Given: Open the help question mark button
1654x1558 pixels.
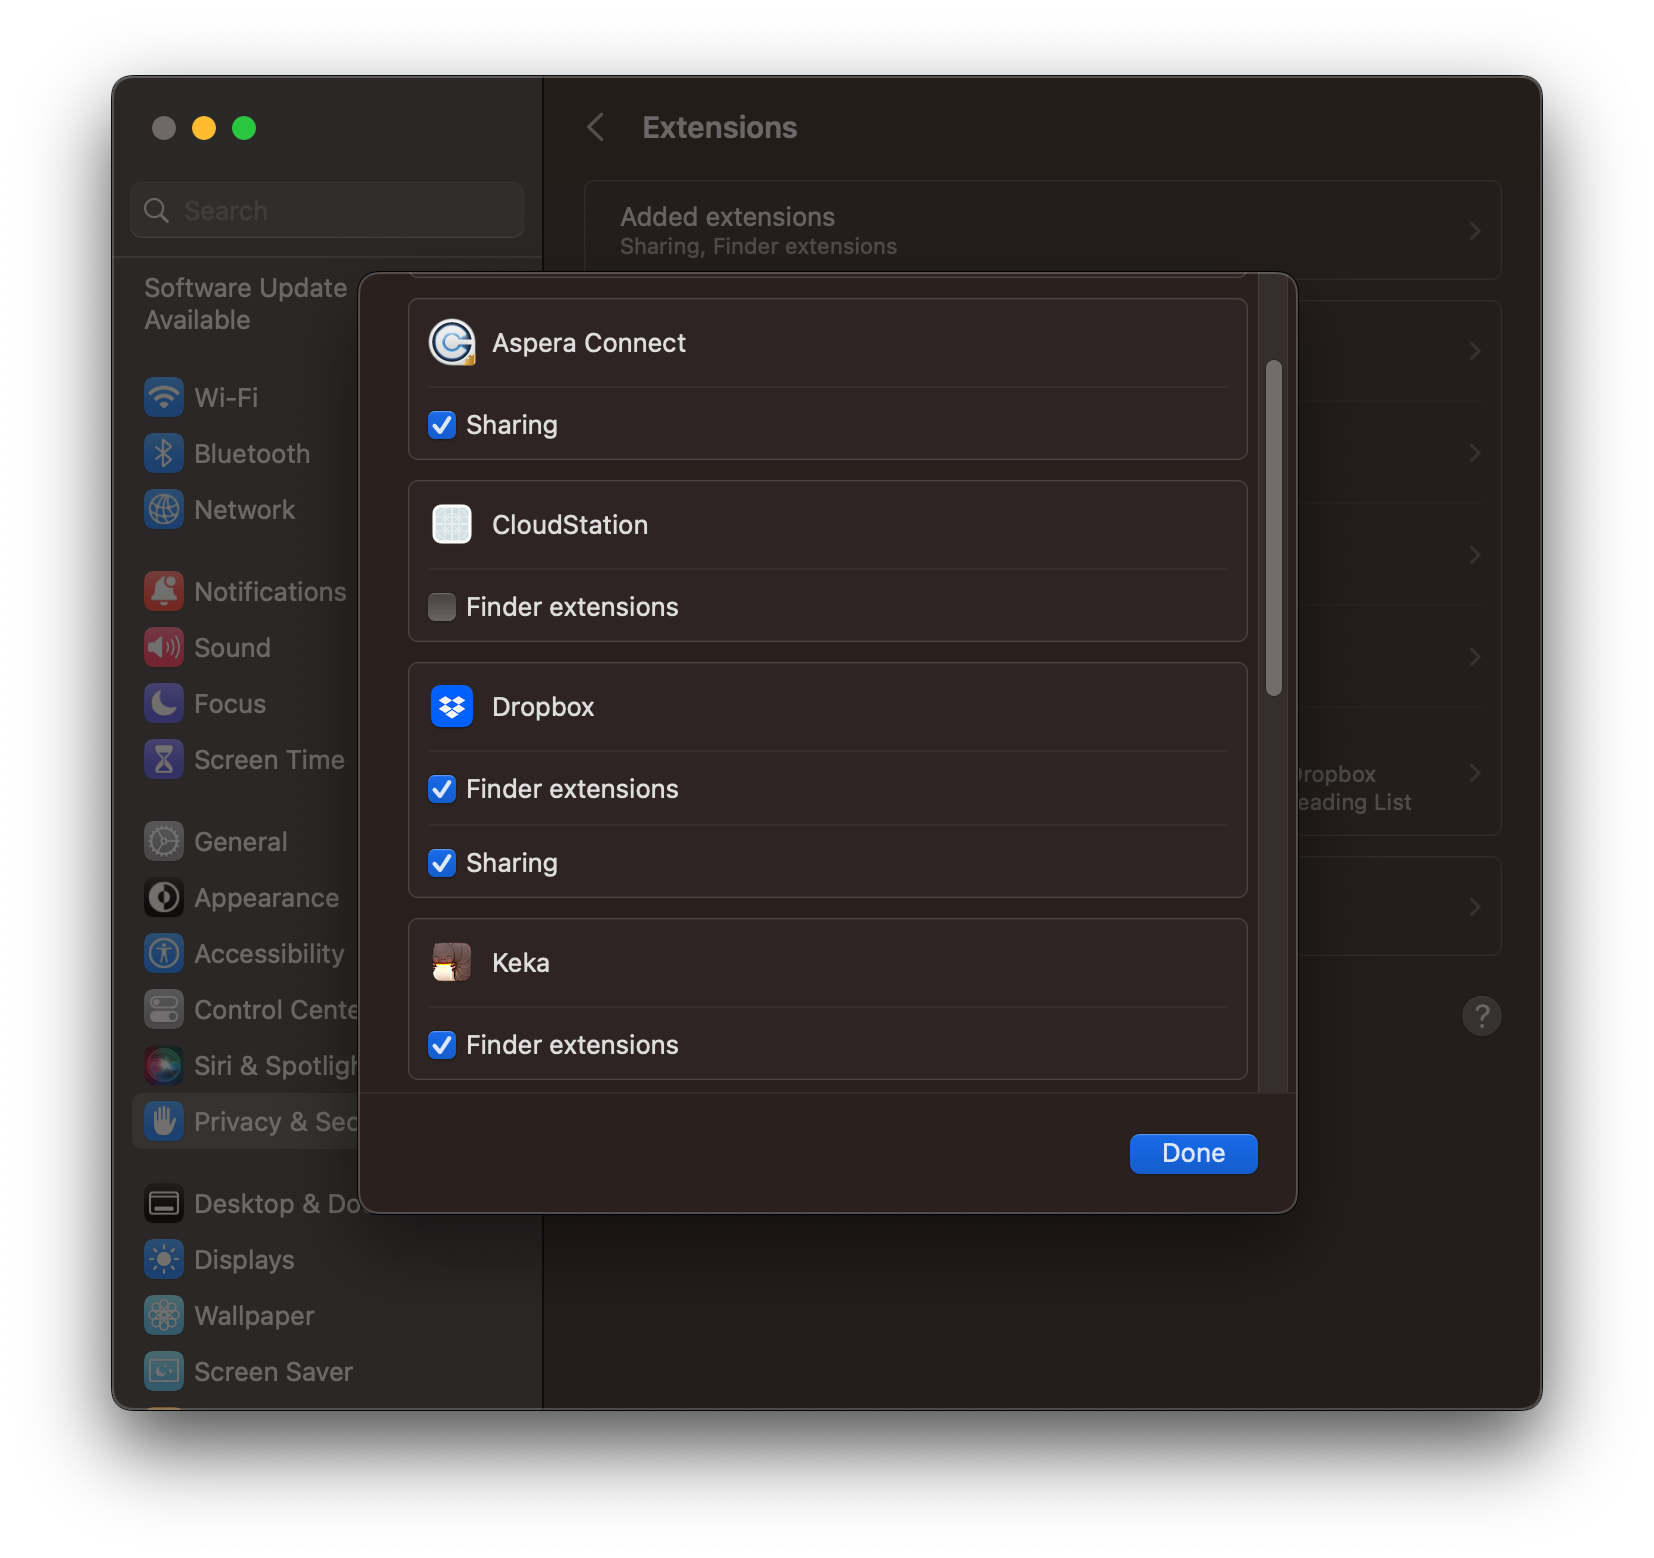Looking at the screenshot, I should click(1481, 1016).
